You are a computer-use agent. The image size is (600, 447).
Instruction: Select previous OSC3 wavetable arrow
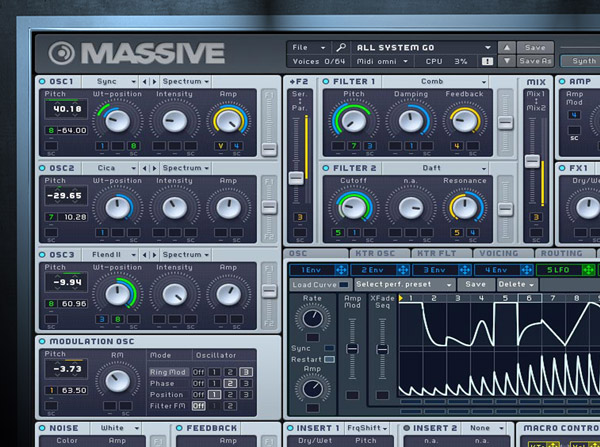pyautogui.click(x=145, y=255)
